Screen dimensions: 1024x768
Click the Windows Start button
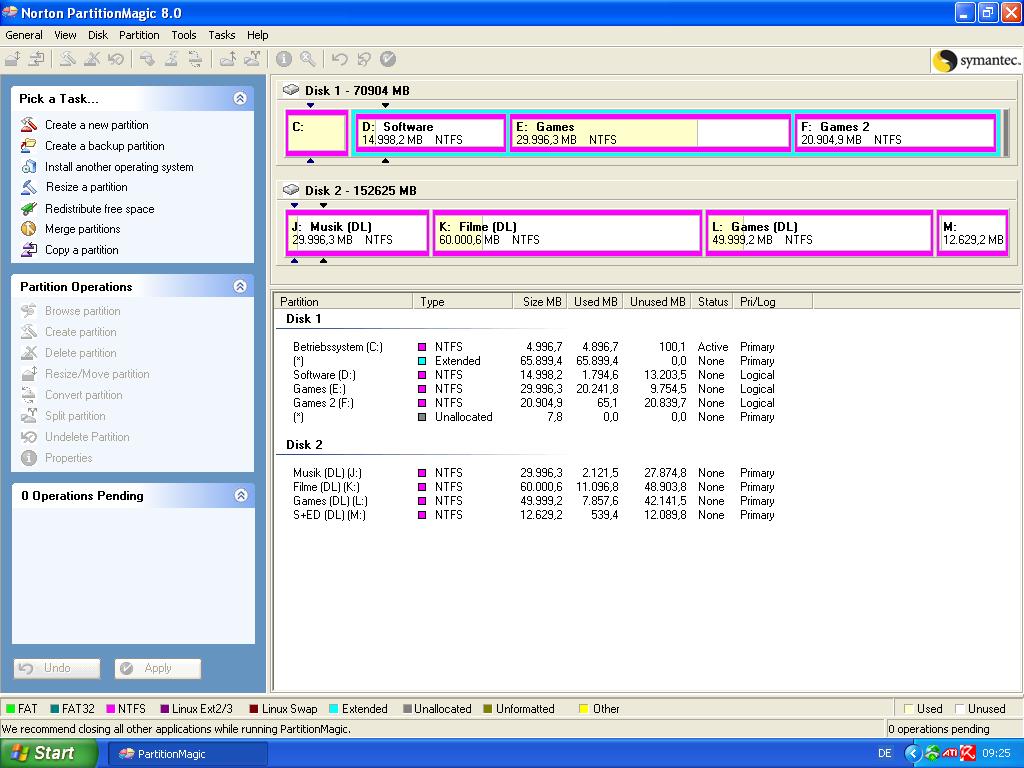[x=48, y=753]
